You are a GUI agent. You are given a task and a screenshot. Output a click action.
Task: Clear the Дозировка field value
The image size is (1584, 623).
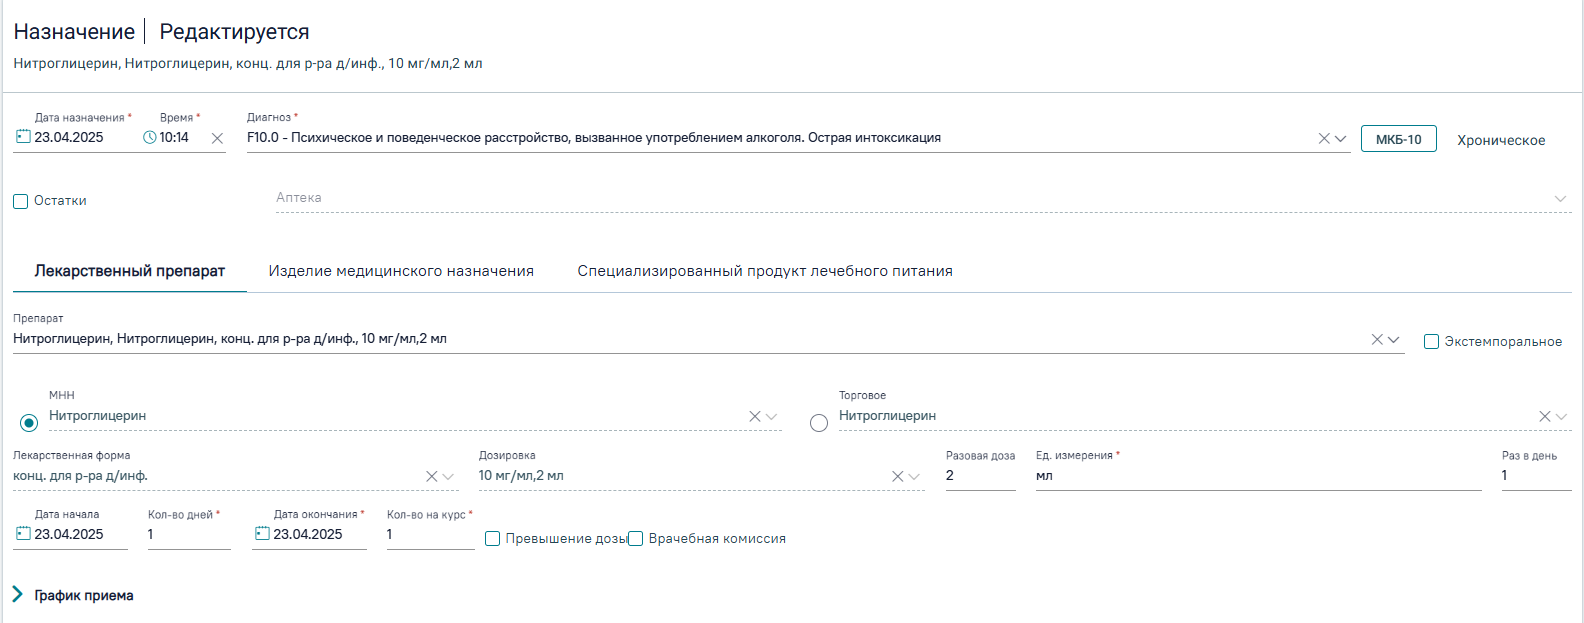[x=898, y=477]
